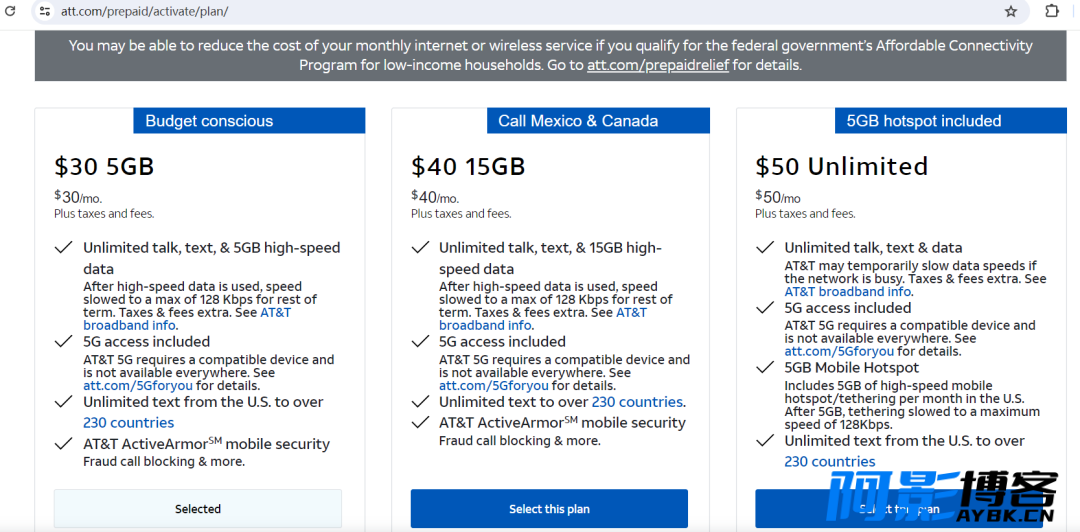The width and height of the screenshot is (1080, 532).
Task: Open 230 countries link in $50 Unlimited plan
Action: [830, 462]
